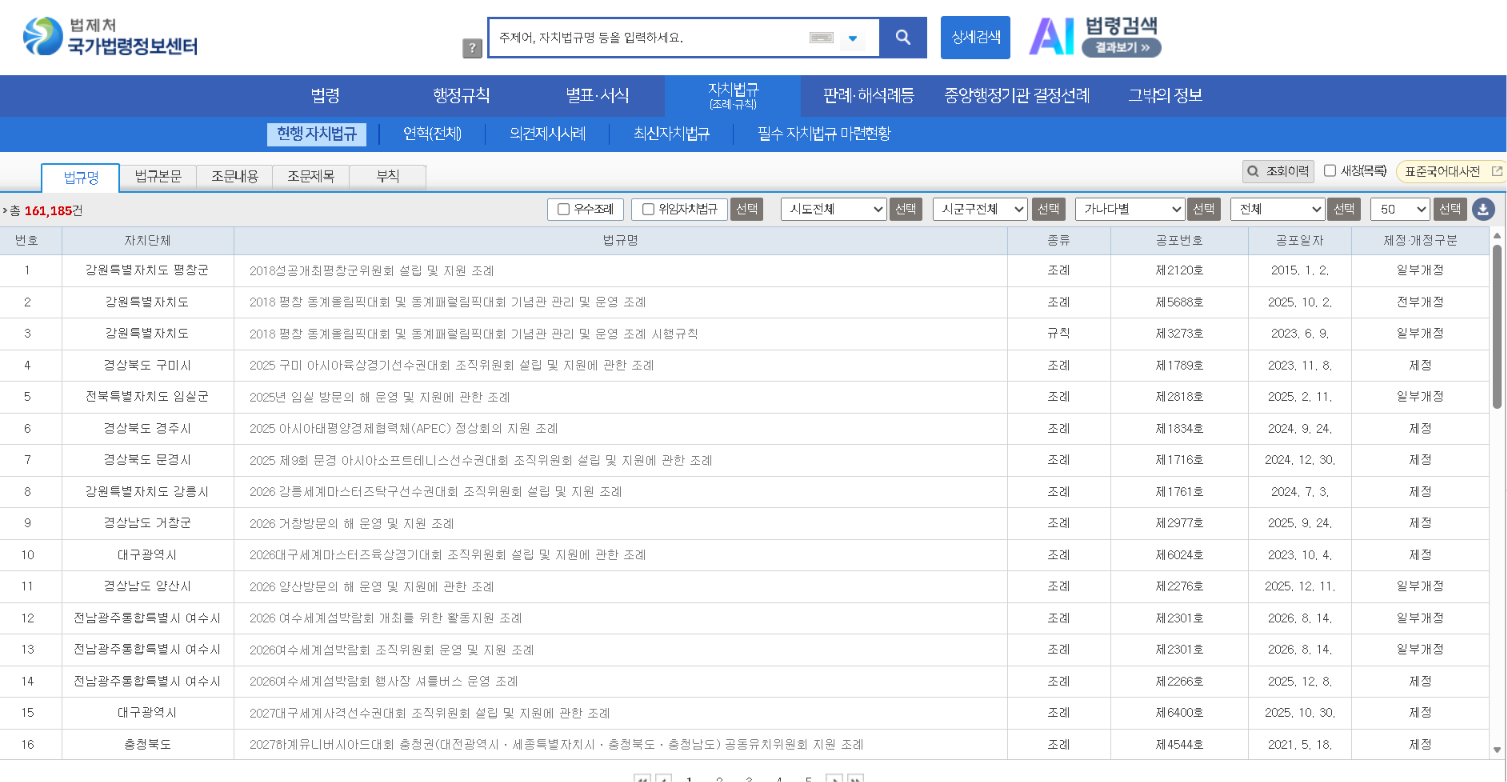Image resolution: width=1507 pixels, height=782 pixels.
Task: Switch to the 조문제목 tab
Action: (311, 177)
